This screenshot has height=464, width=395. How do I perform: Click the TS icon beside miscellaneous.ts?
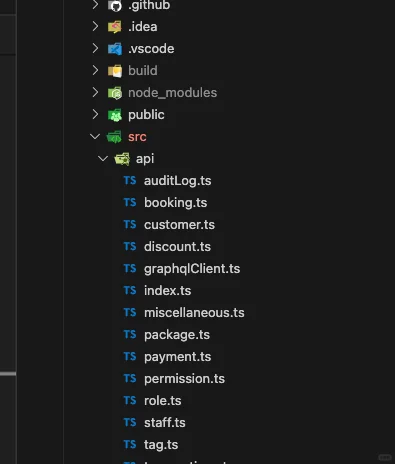tap(130, 312)
